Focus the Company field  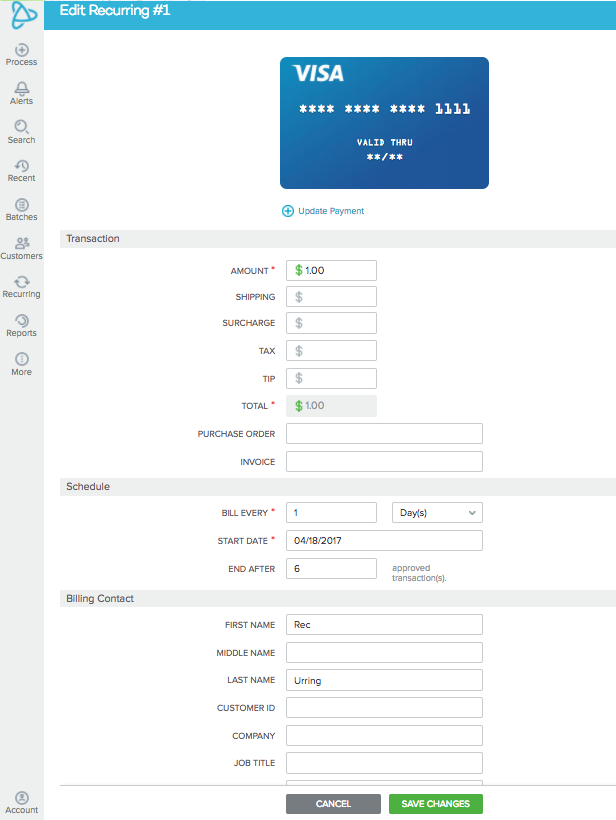point(384,736)
